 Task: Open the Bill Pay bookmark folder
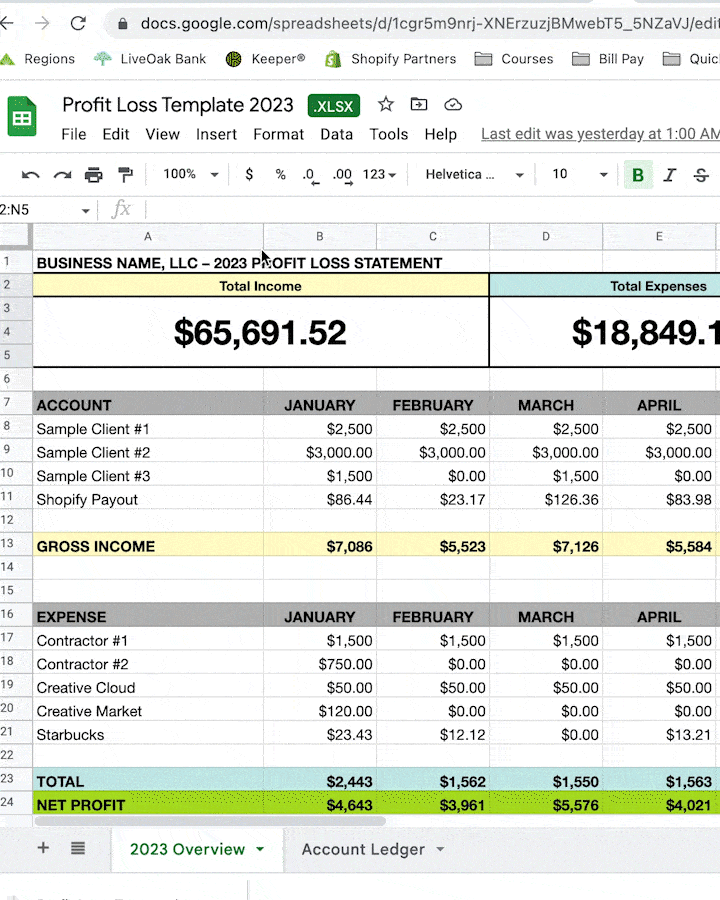[x=607, y=59]
